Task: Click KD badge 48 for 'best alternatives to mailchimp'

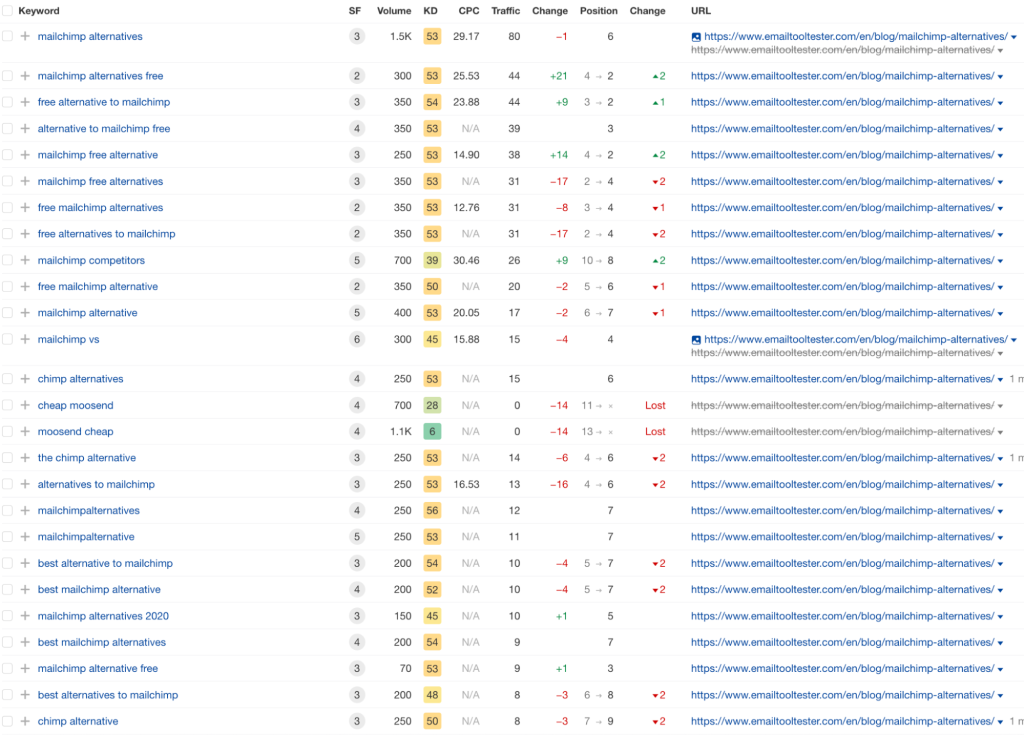Action: (432, 694)
